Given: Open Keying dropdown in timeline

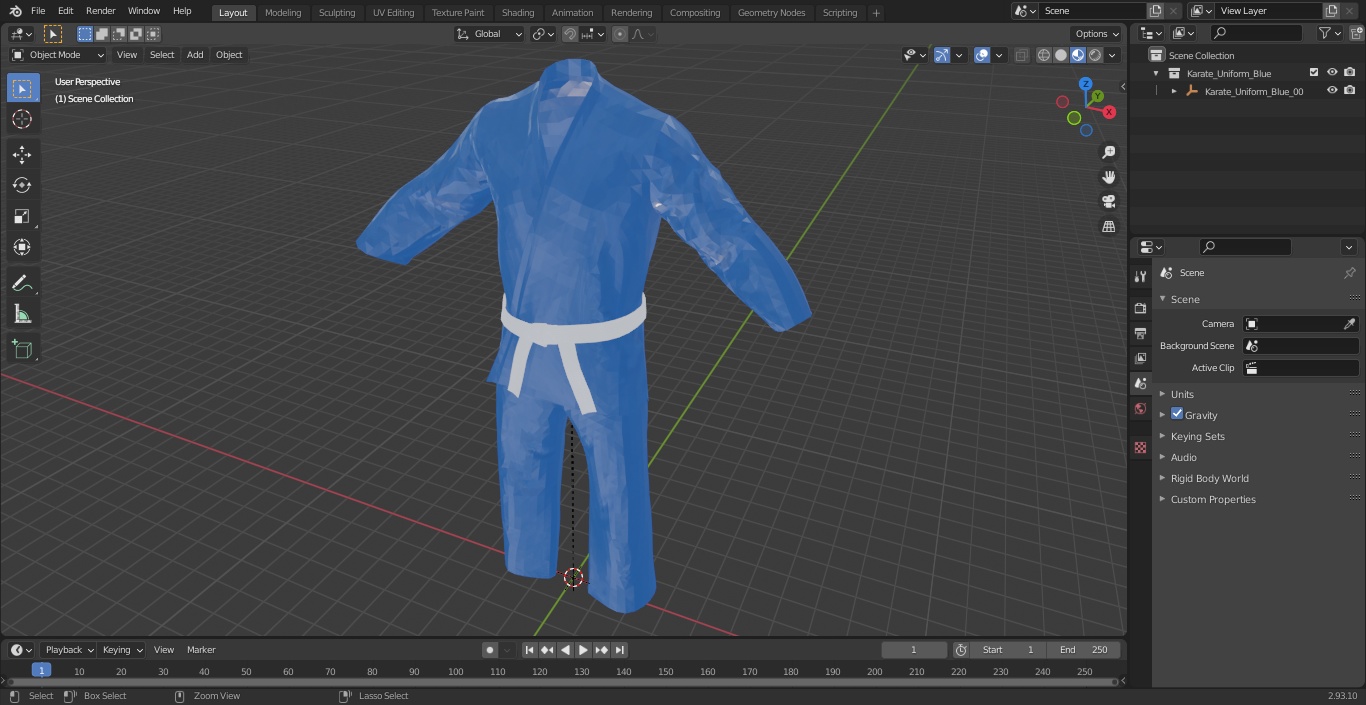Looking at the screenshot, I should (x=122, y=650).
